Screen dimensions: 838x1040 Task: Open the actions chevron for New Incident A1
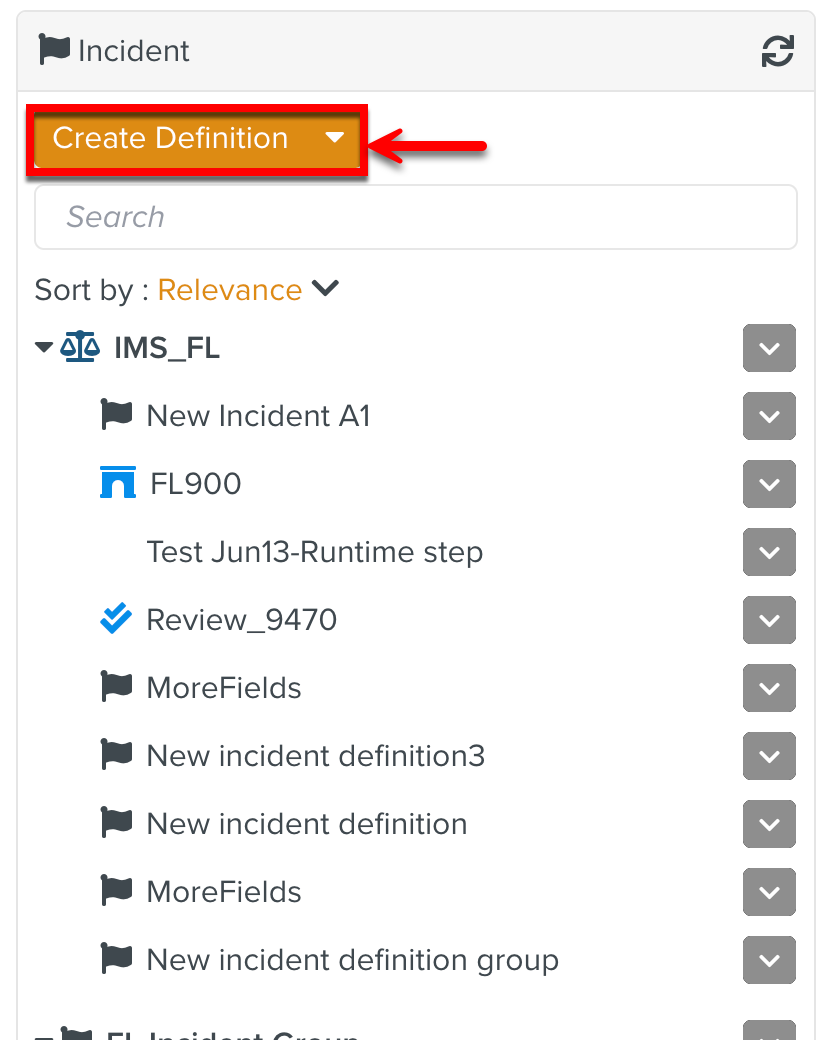(x=768, y=416)
